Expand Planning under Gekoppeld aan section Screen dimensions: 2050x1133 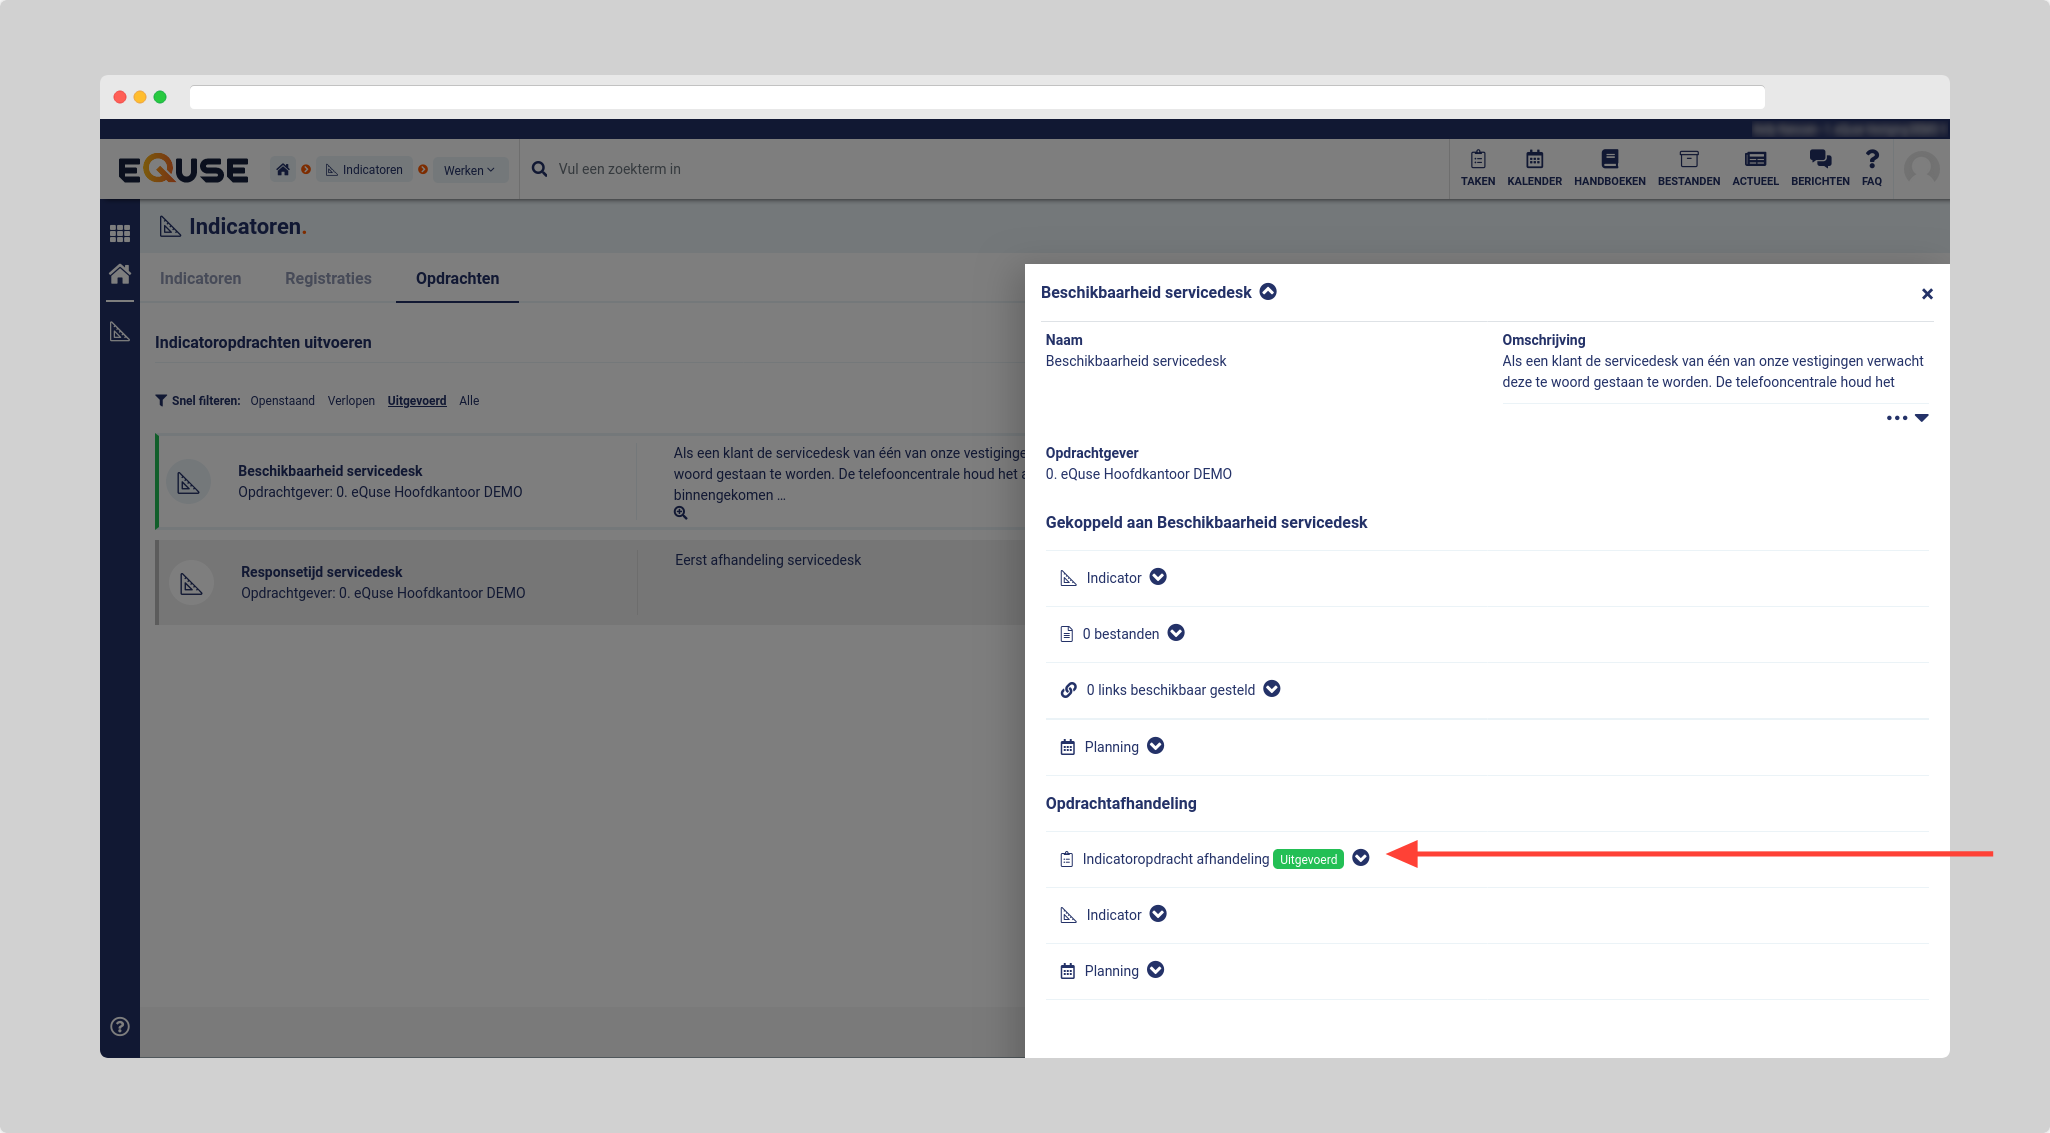pyautogui.click(x=1155, y=746)
